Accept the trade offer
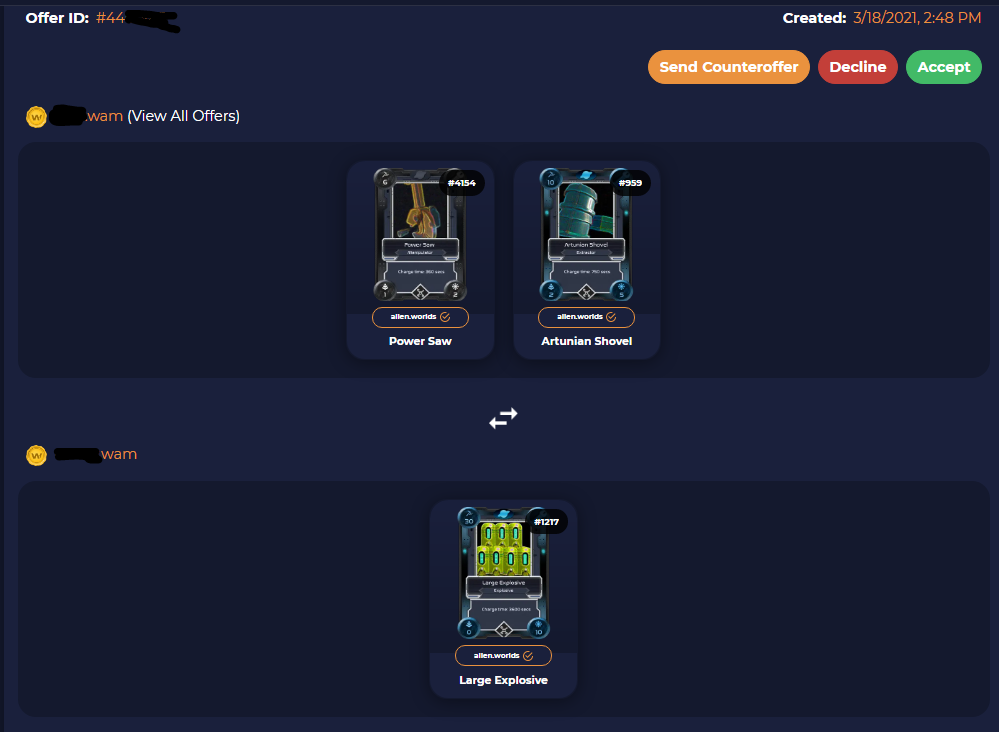The height and width of the screenshot is (732, 999). pyautogui.click(x=944, y=67)
